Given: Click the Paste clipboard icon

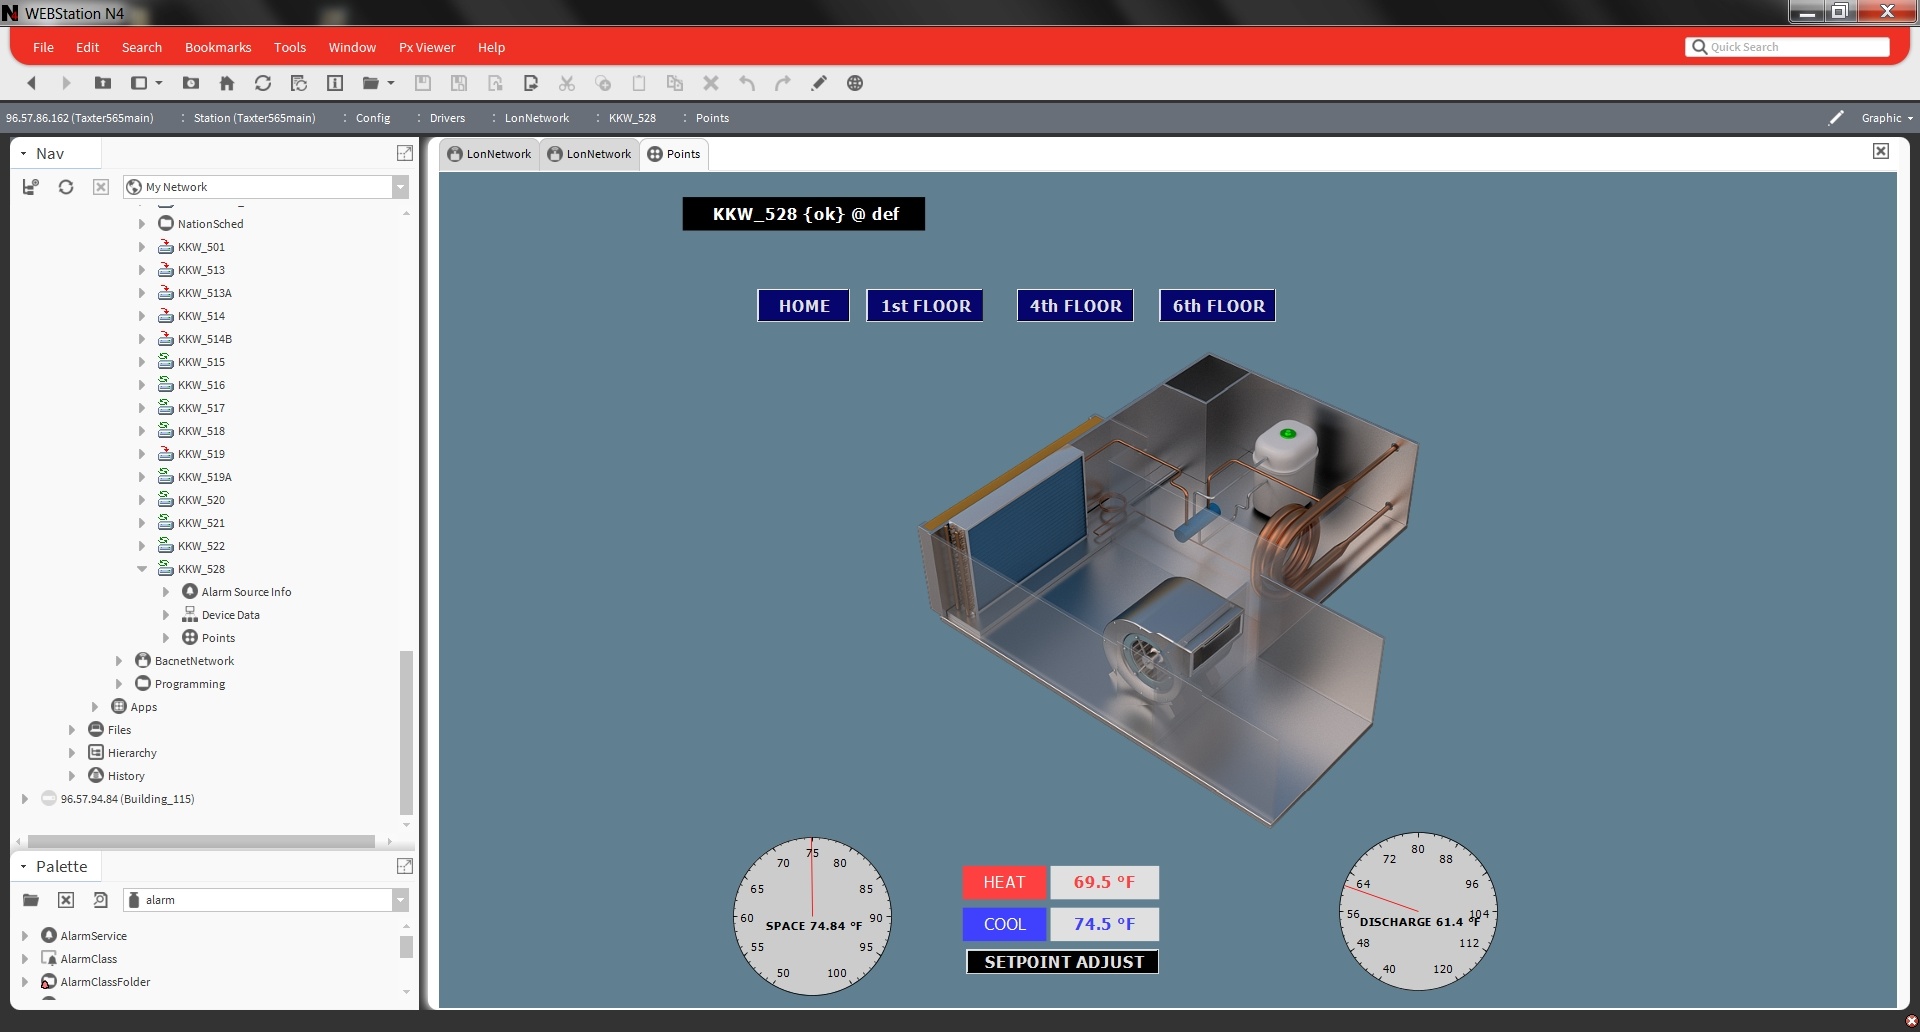Looking at the screenshot, I should [x=639, y=83].
